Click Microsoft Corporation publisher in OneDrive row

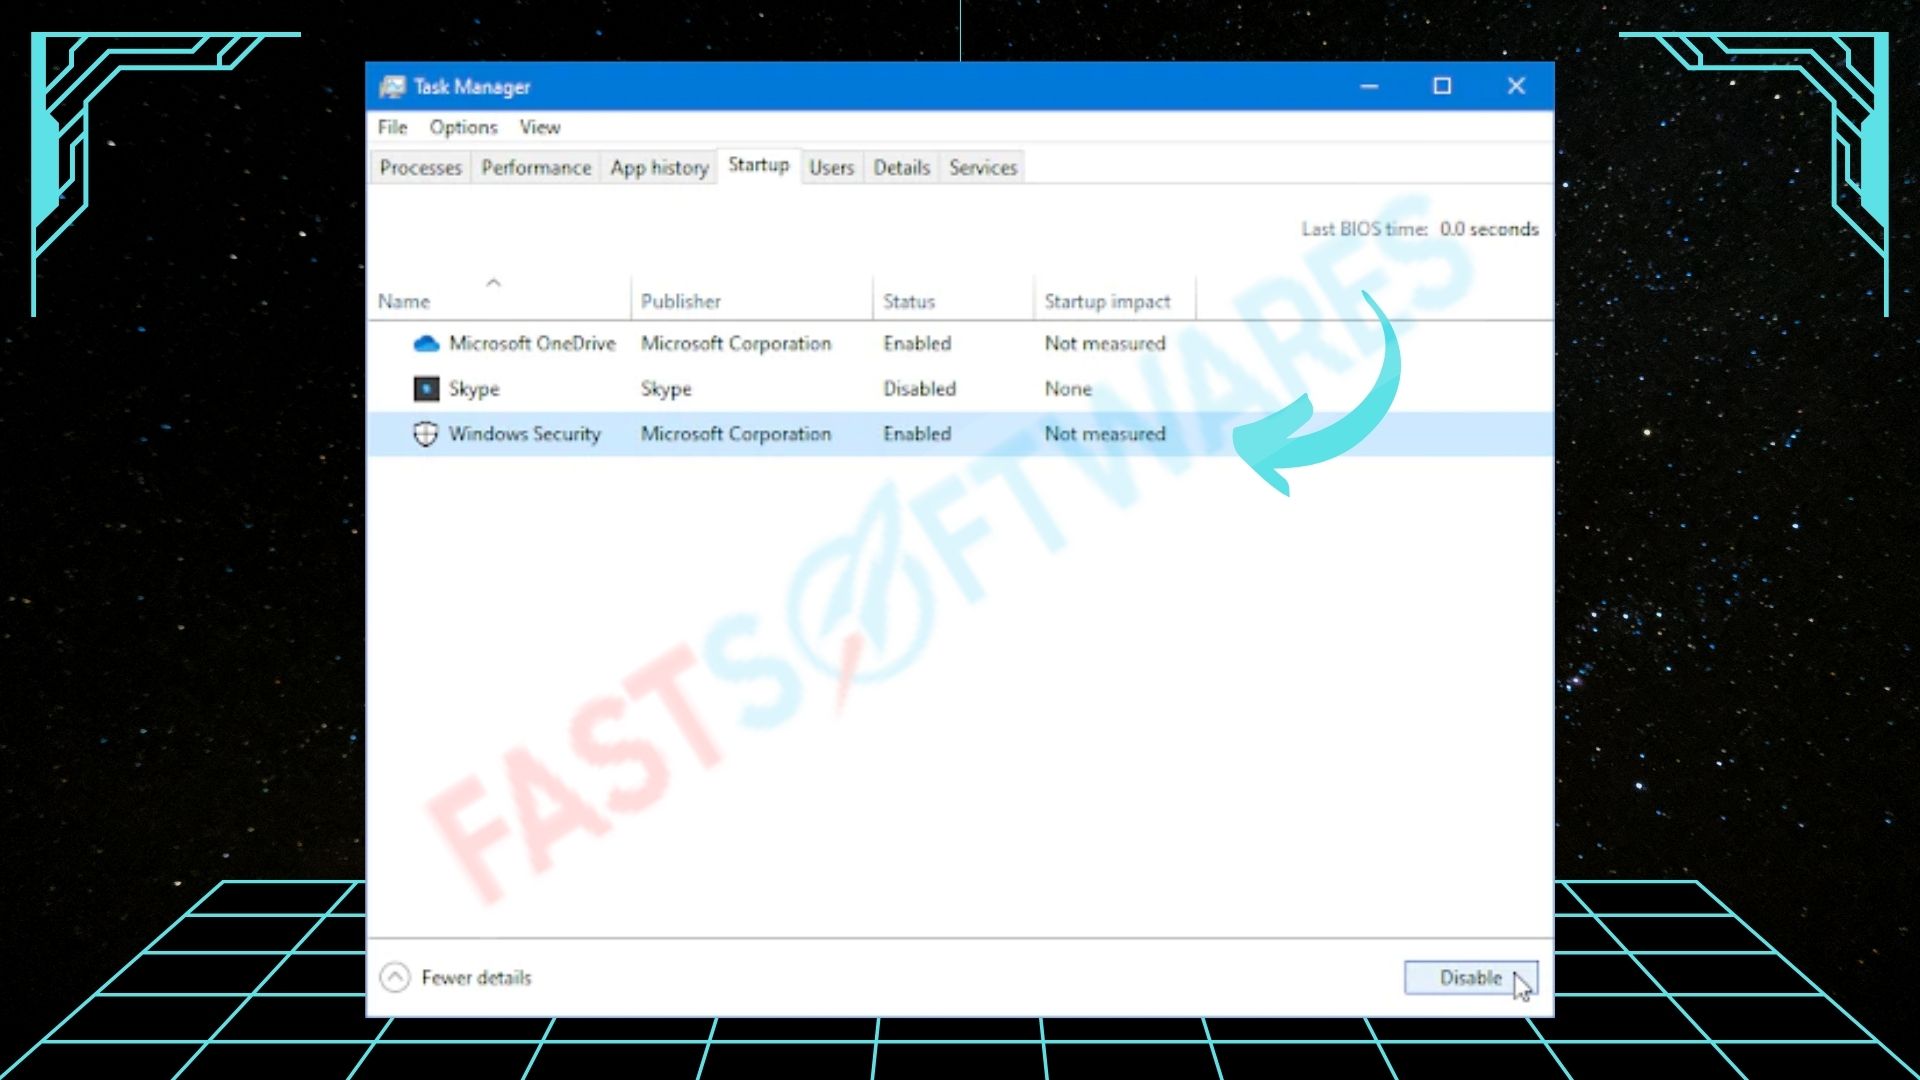736,343
